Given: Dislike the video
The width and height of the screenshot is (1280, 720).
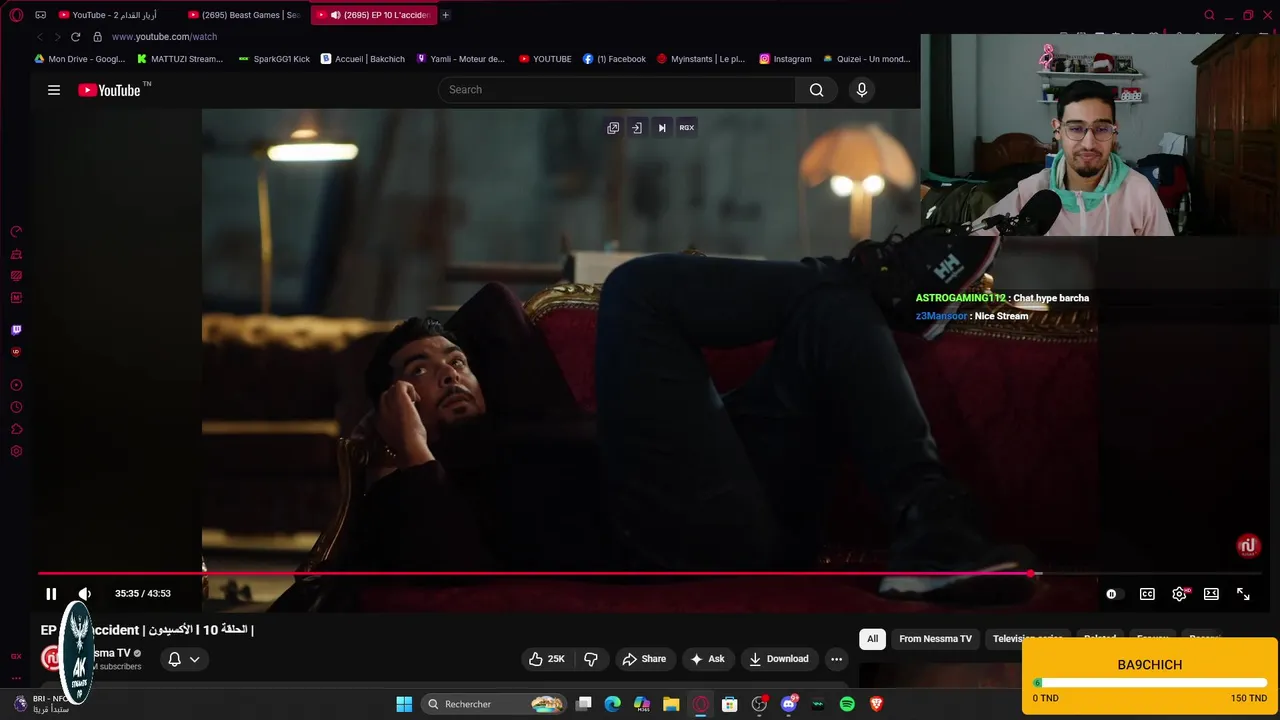Looking at the screenshot, I should pyautogui.click(x=591, y=659).
